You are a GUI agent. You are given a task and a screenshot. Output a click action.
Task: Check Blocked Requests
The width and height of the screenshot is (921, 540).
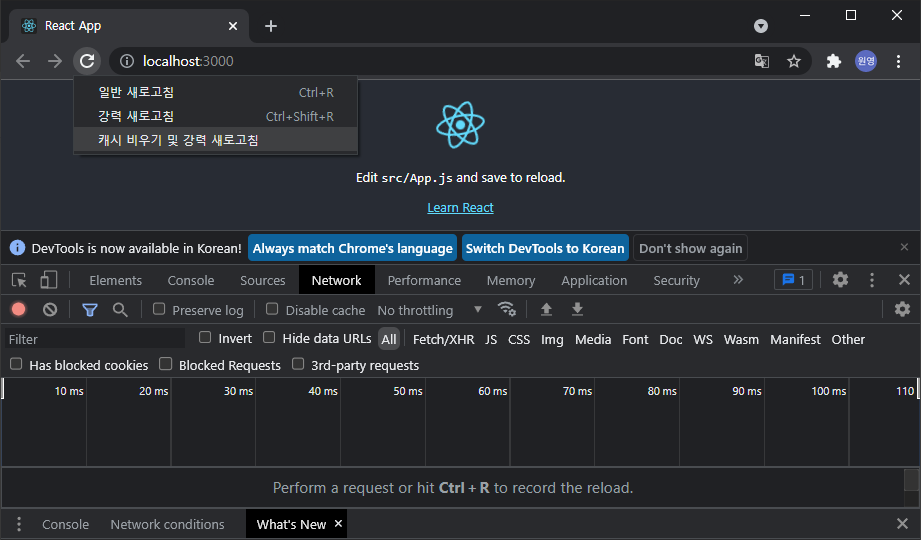click(x=166, y=364)
